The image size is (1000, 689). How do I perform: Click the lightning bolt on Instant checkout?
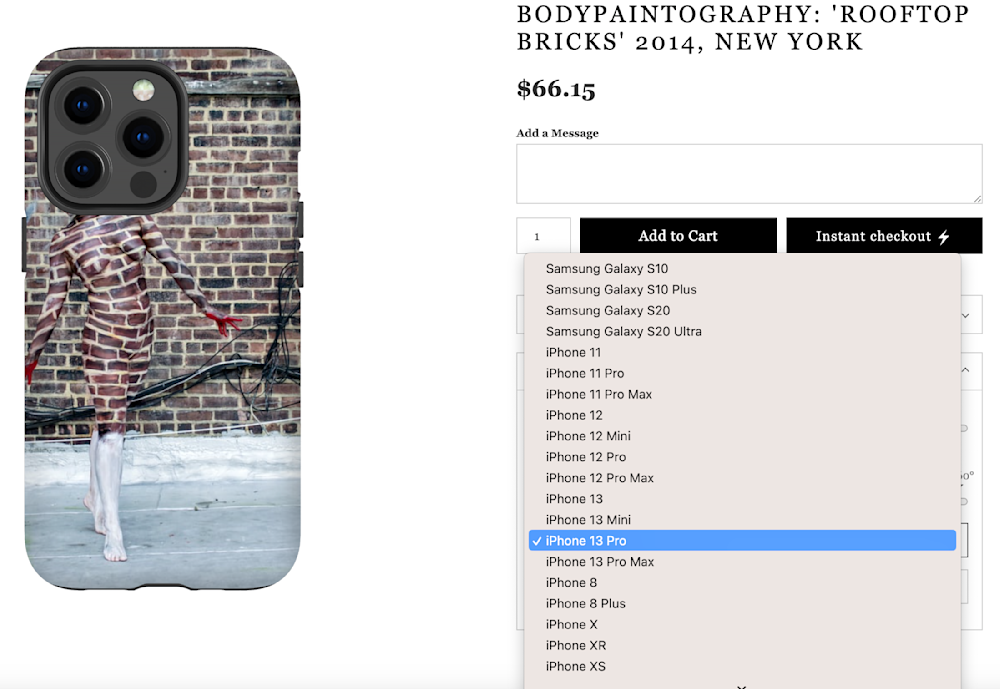[x=943, y=237]
